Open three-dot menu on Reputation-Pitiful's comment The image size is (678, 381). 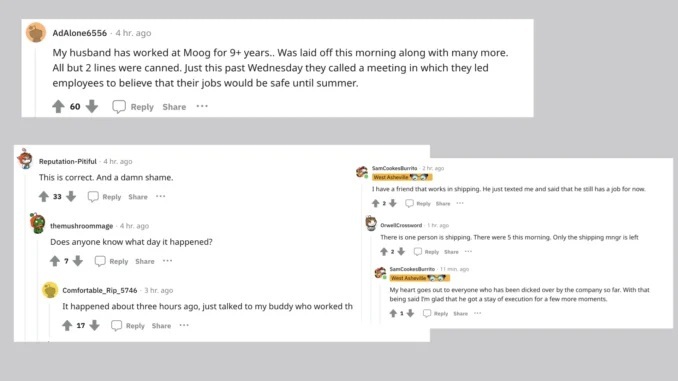coord(160,196)
